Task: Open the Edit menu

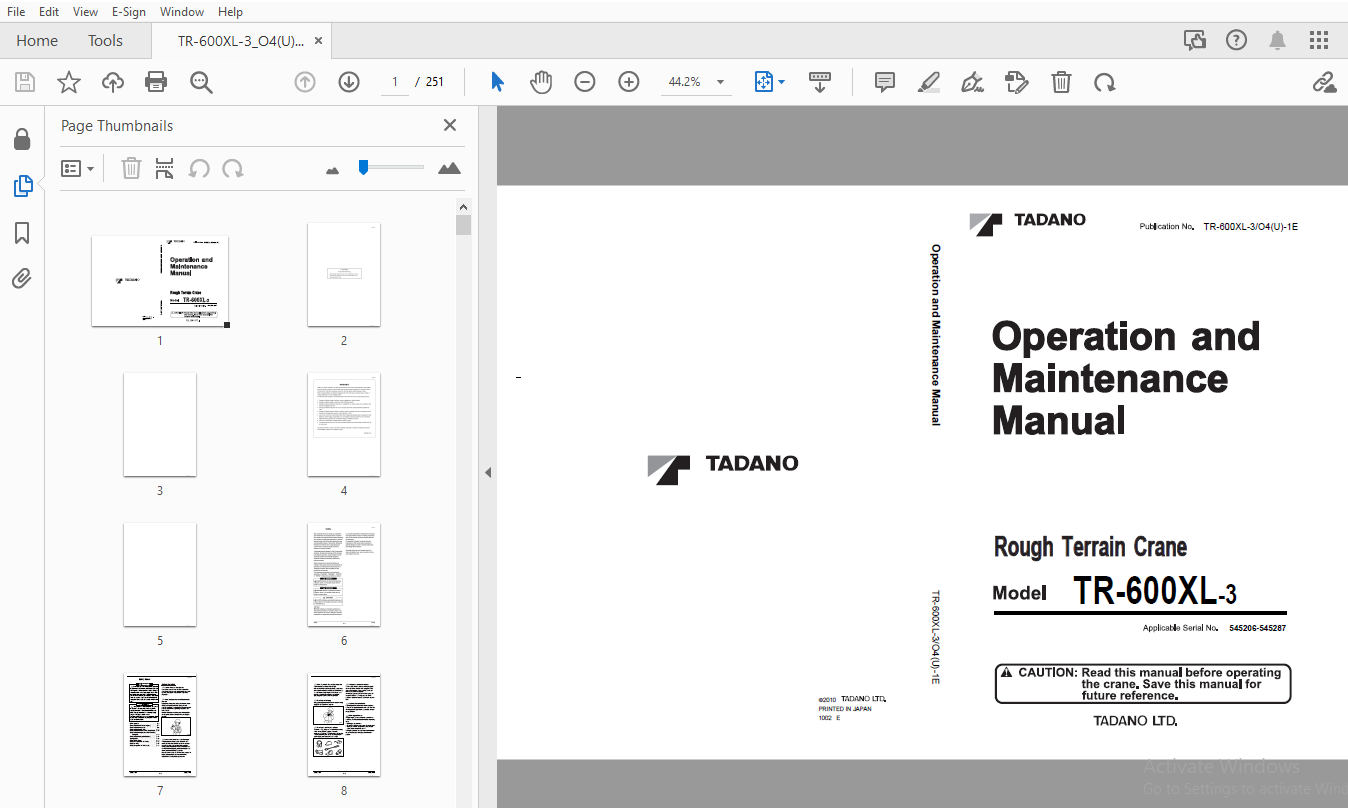Action: [x=49, y=11]
